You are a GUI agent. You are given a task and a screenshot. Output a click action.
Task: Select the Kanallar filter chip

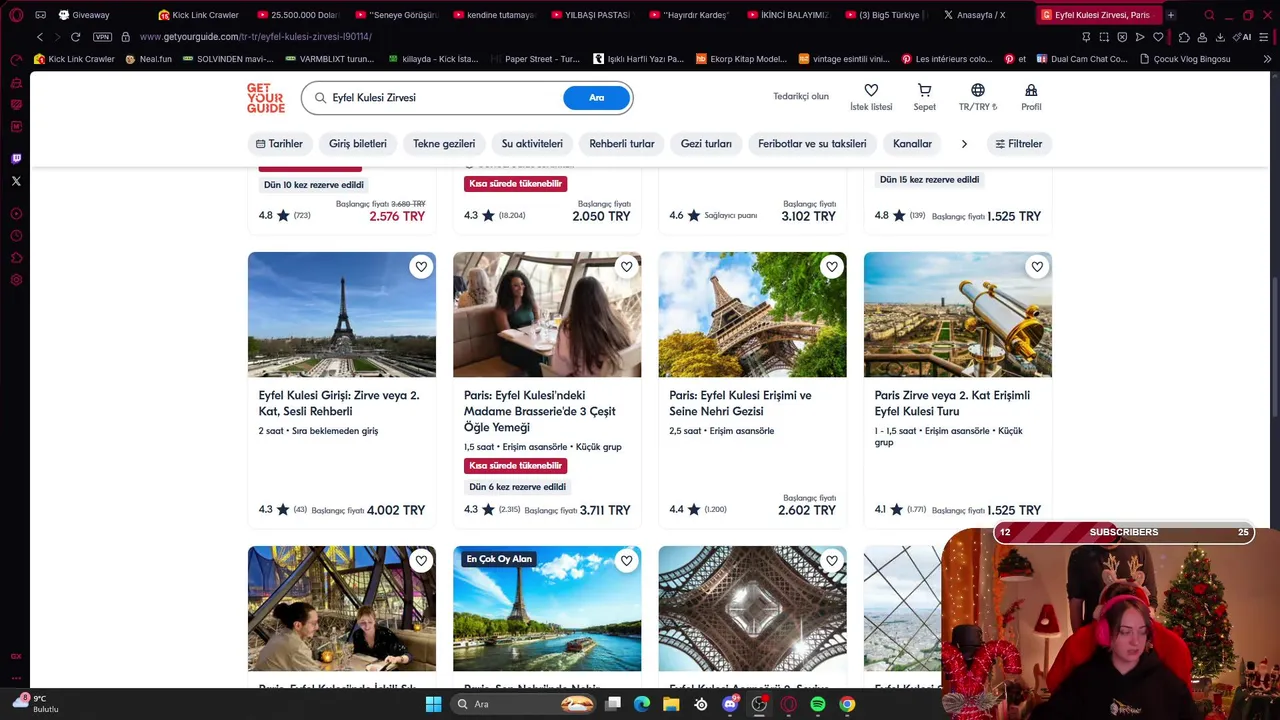coord(912,144)
